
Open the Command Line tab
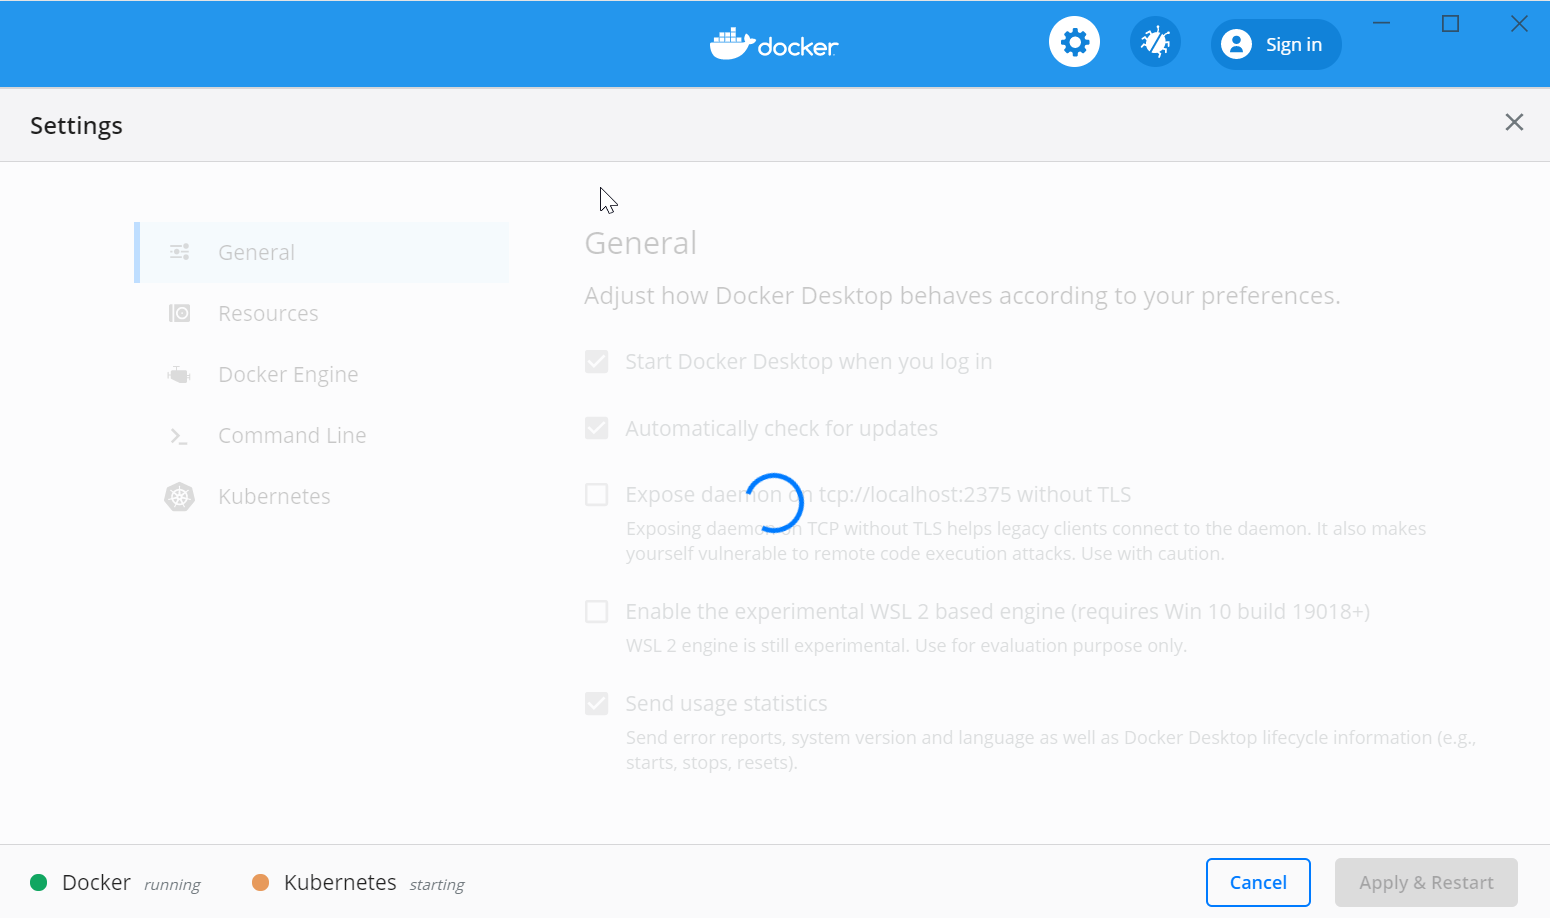point(322,435)
